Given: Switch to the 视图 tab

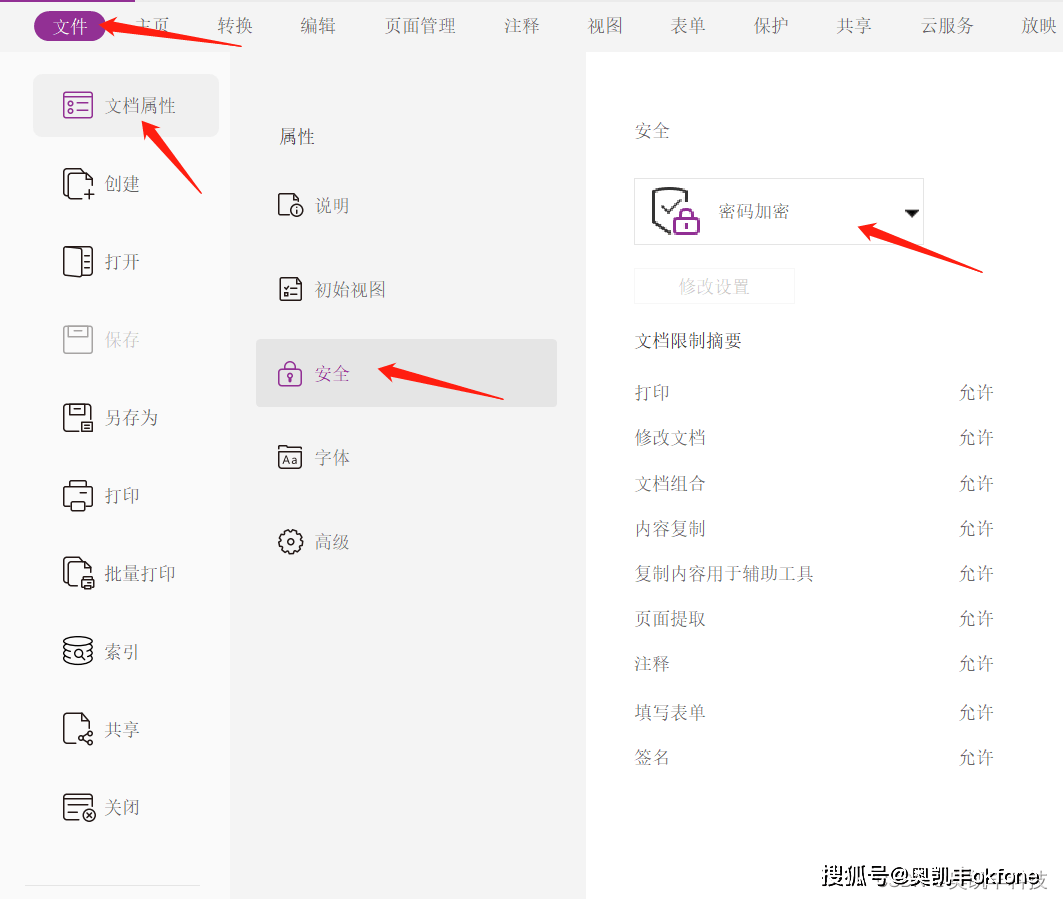Looking at the screenshot, I should pos(605,26).
